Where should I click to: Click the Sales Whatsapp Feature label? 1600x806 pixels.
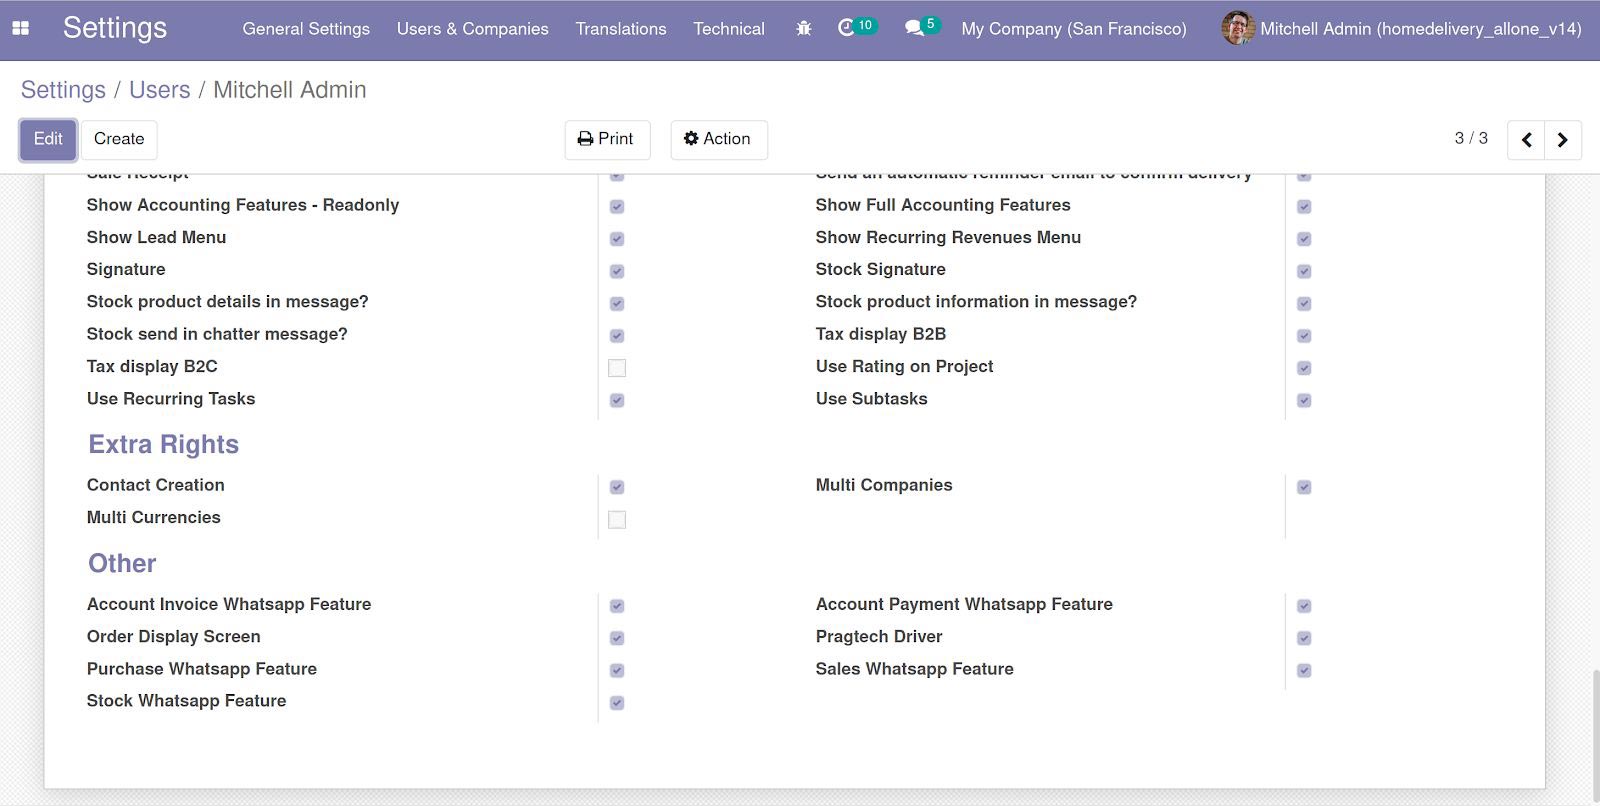(915, 669)
